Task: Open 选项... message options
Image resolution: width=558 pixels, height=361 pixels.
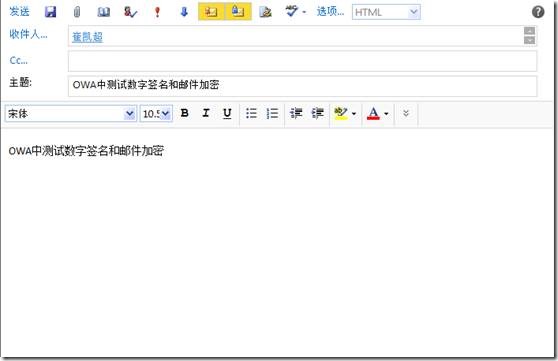Action: tap(330, 12)
